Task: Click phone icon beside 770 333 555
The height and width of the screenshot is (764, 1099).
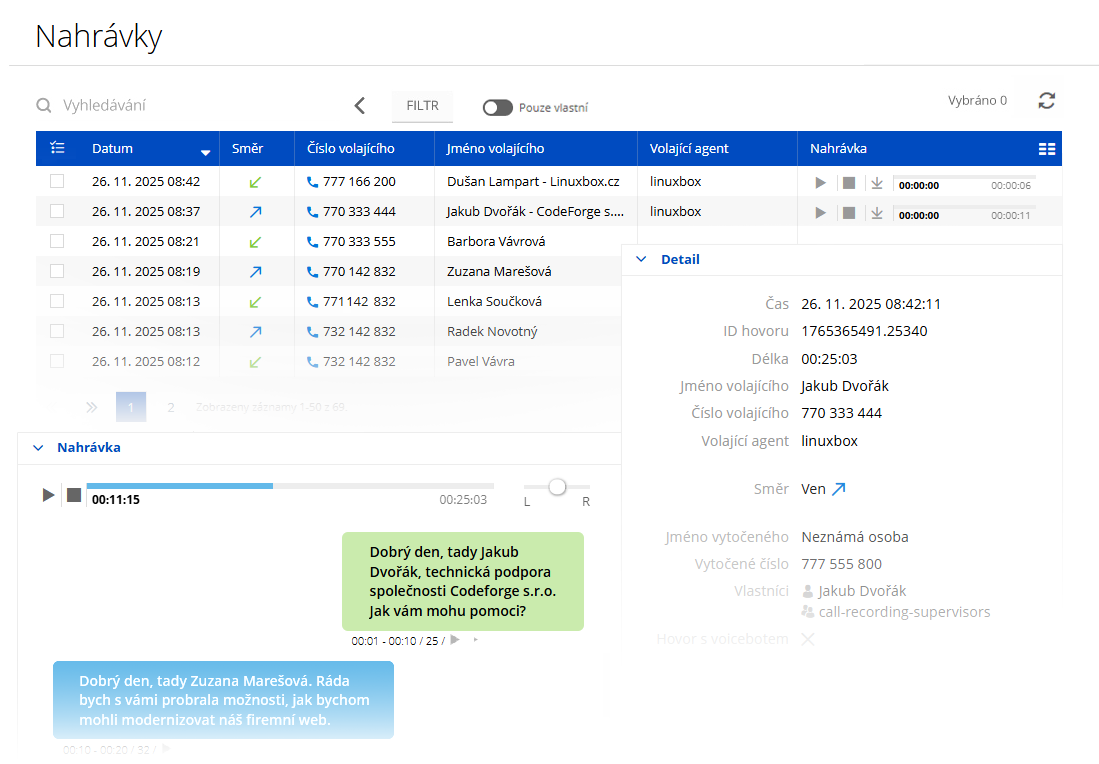Action: tap(312, 242)
